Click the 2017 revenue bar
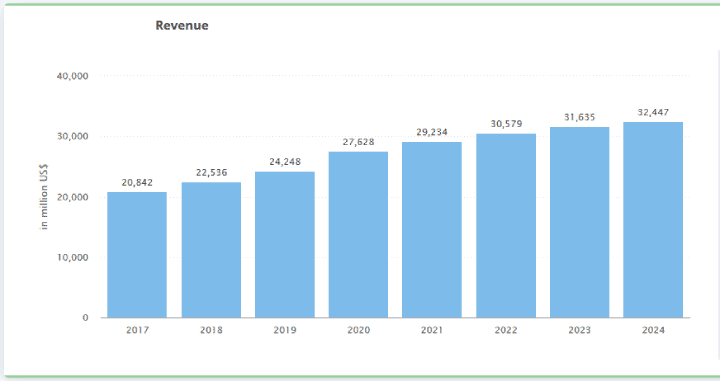 [x=137, y=255]
